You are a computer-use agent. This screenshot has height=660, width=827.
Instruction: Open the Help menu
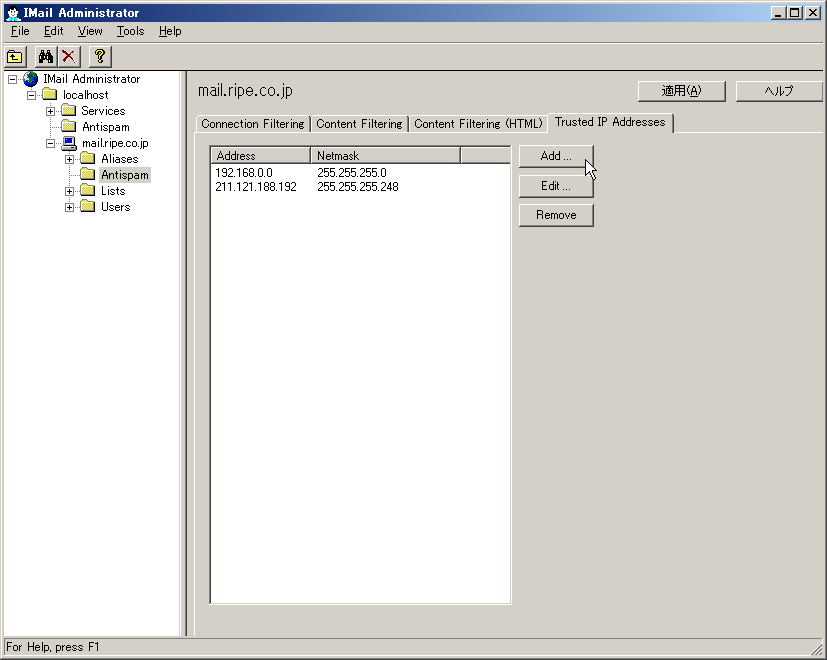[170, 31]
